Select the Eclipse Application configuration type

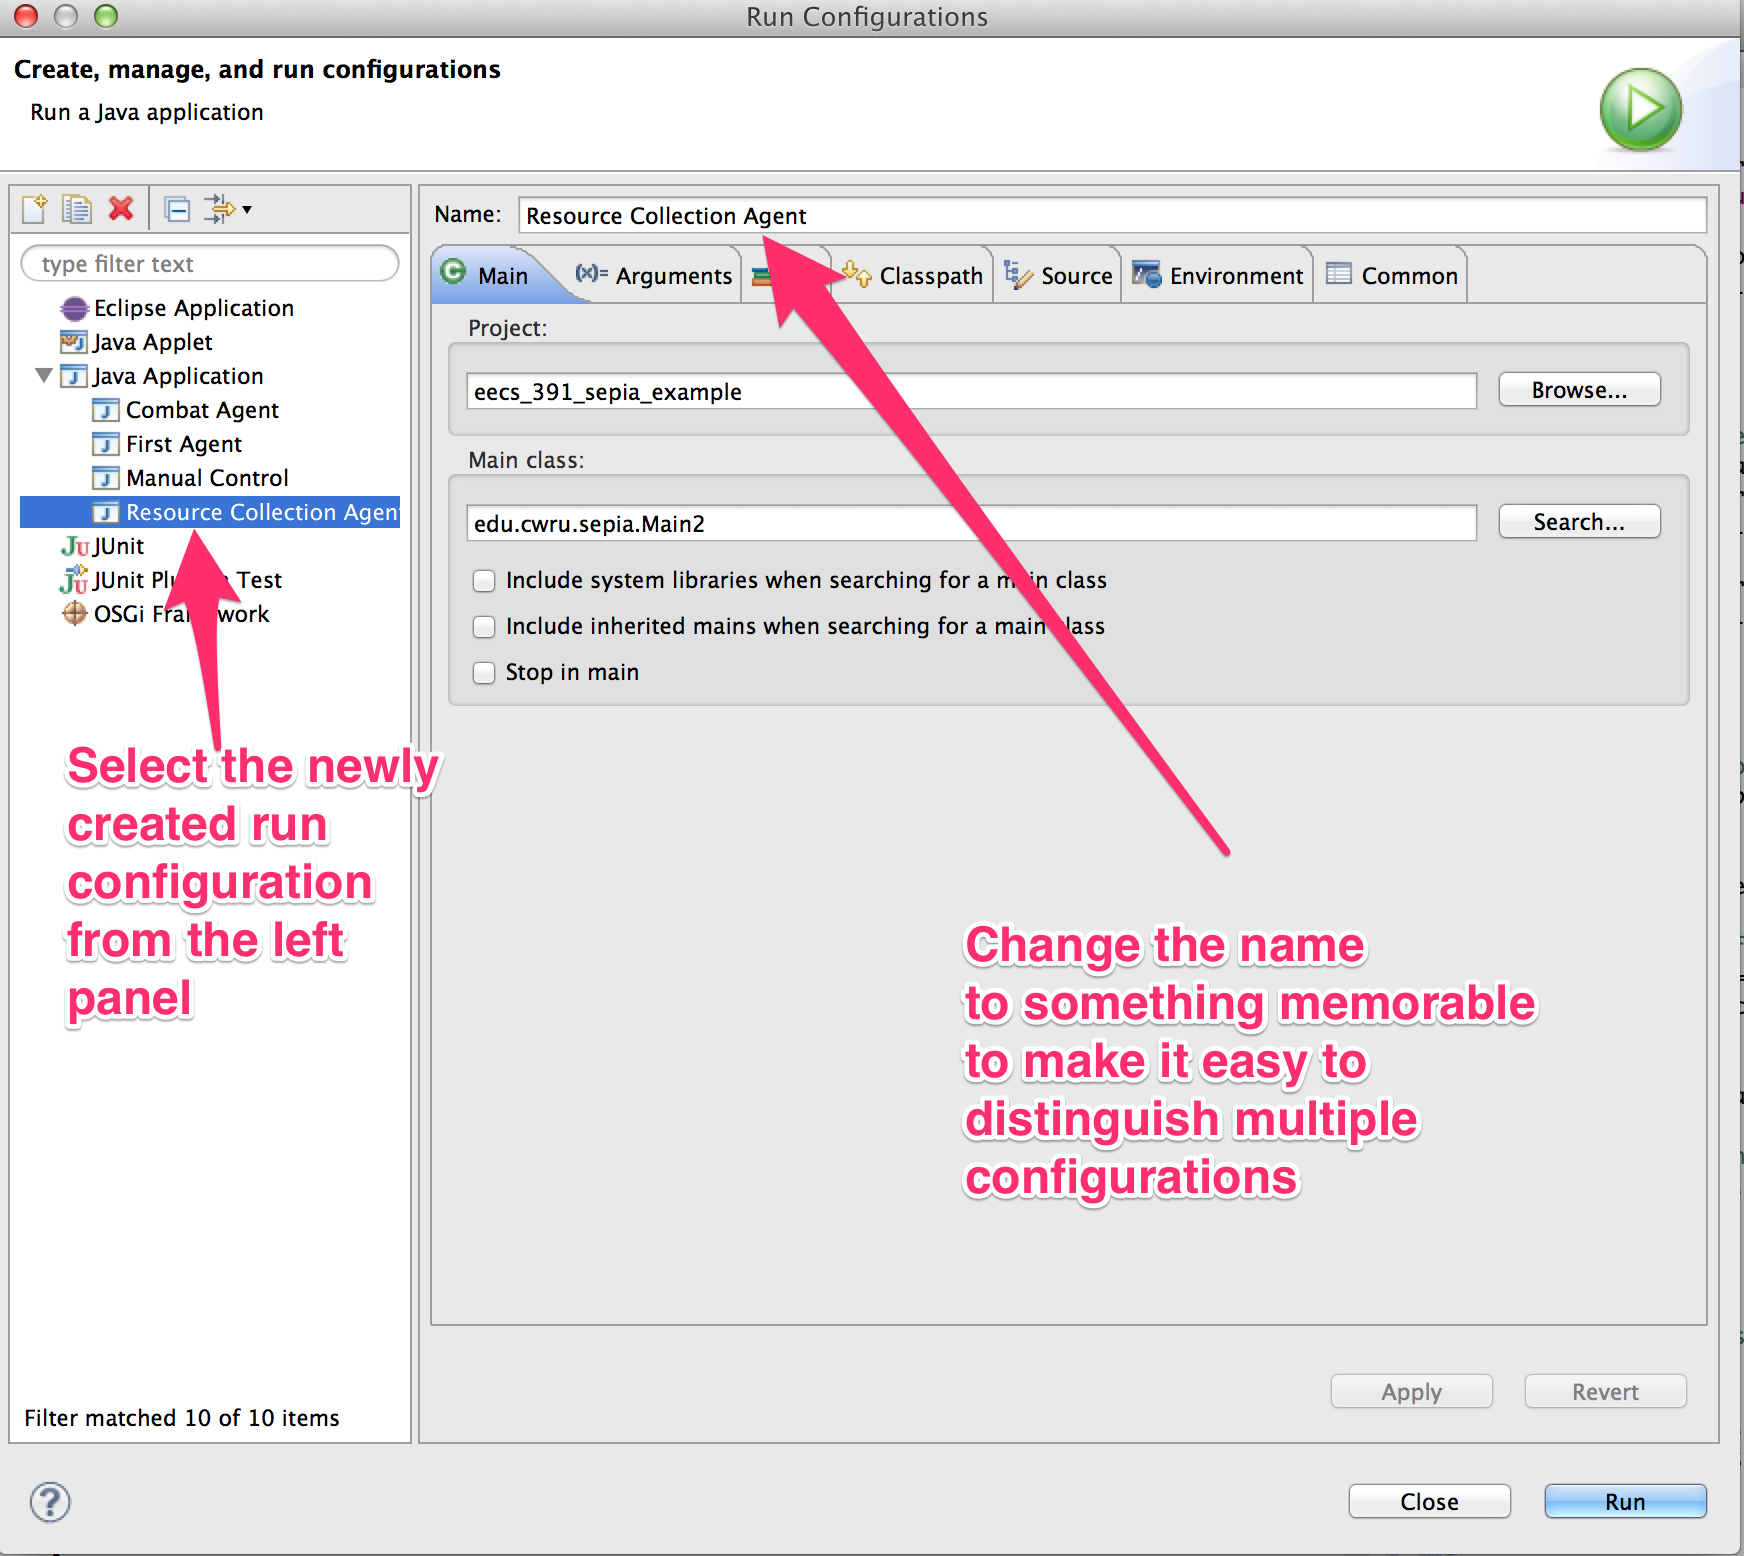coord(193,308)
